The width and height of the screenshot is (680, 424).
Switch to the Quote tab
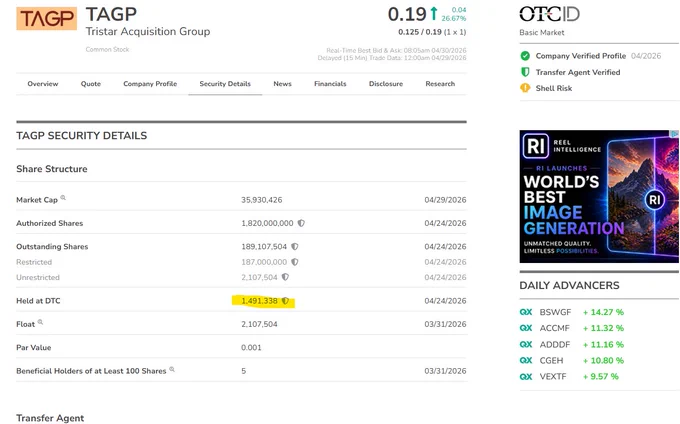[91, 84]
